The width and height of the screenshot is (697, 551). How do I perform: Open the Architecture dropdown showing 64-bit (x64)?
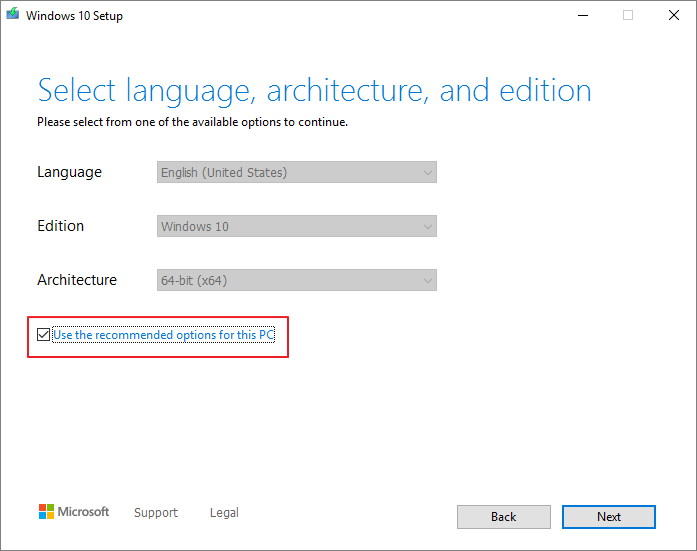[297, 281]
